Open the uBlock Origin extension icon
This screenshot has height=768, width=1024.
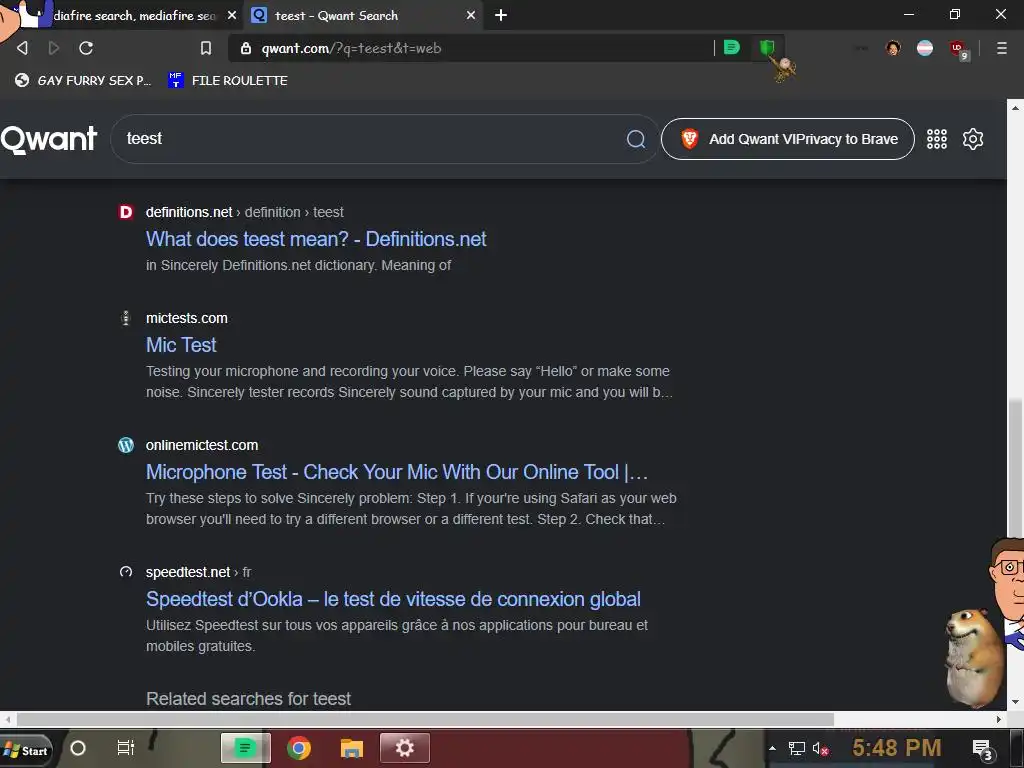[958, 49]
